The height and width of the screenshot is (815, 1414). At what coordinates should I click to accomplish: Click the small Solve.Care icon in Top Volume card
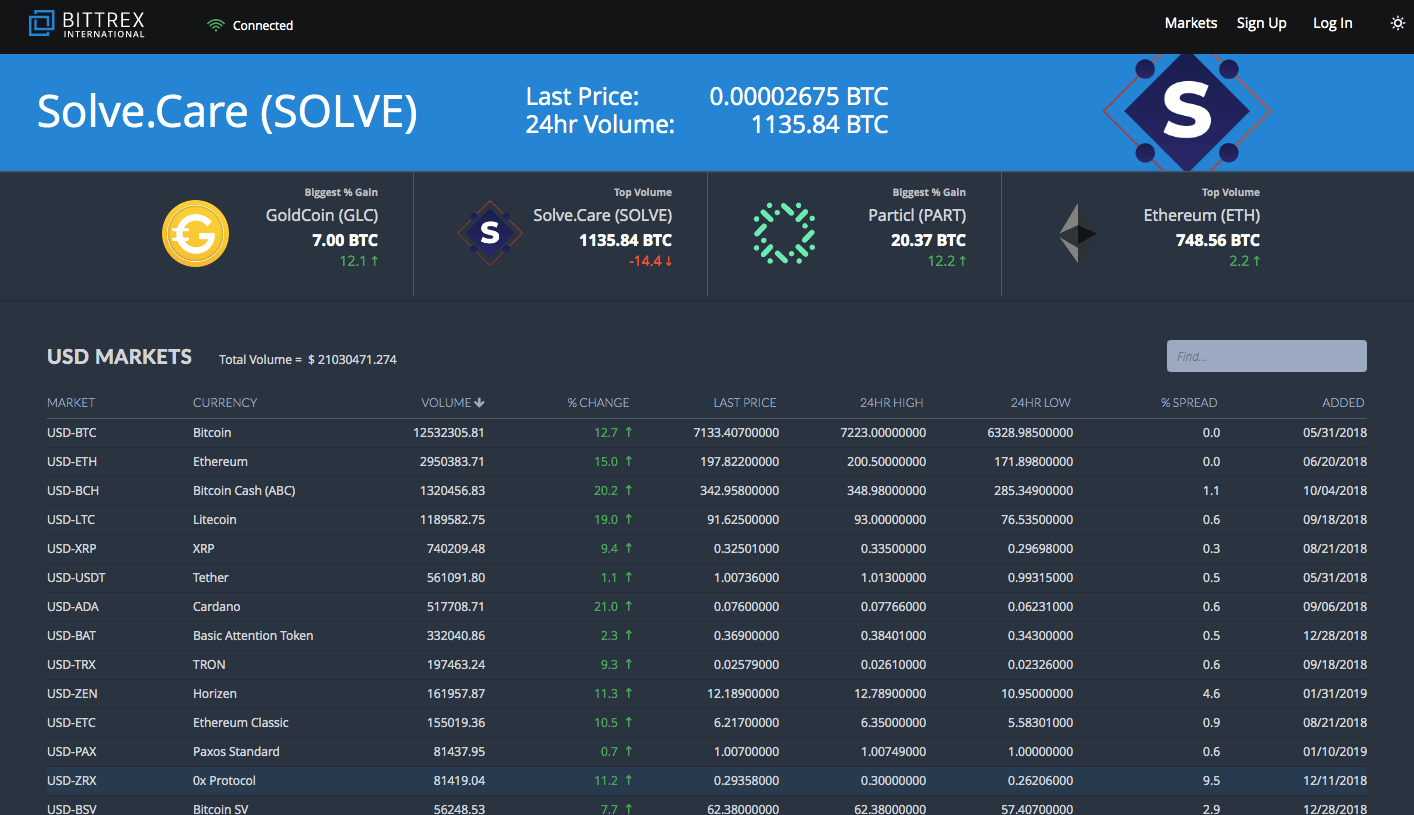pyautogui.click(x=490, y=232)
